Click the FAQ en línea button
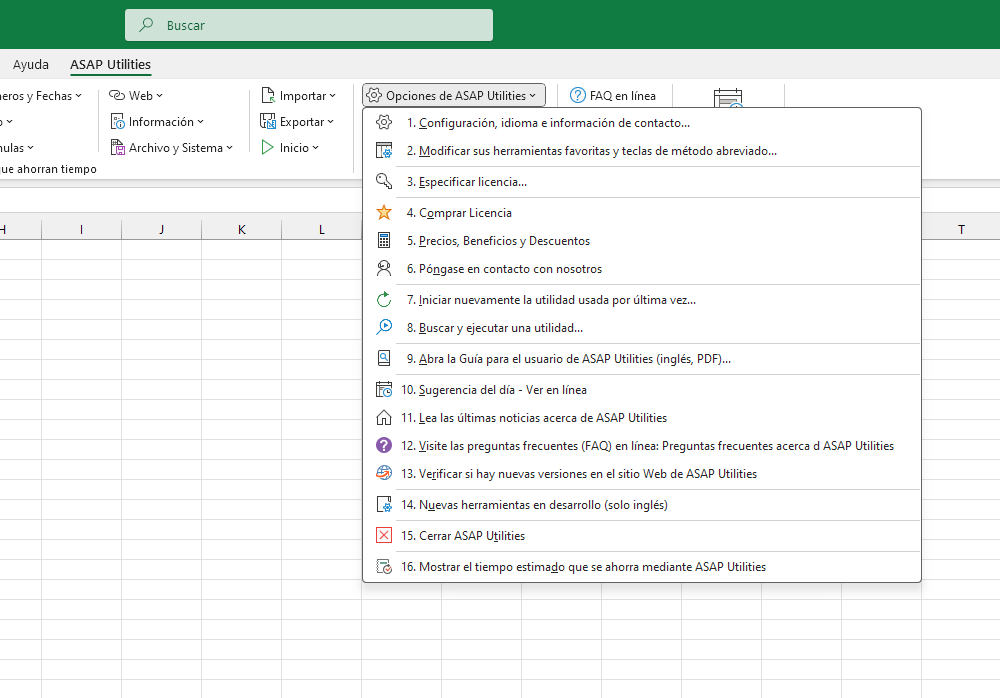Viewport: 1000px width, 698px height. [613, 96]
